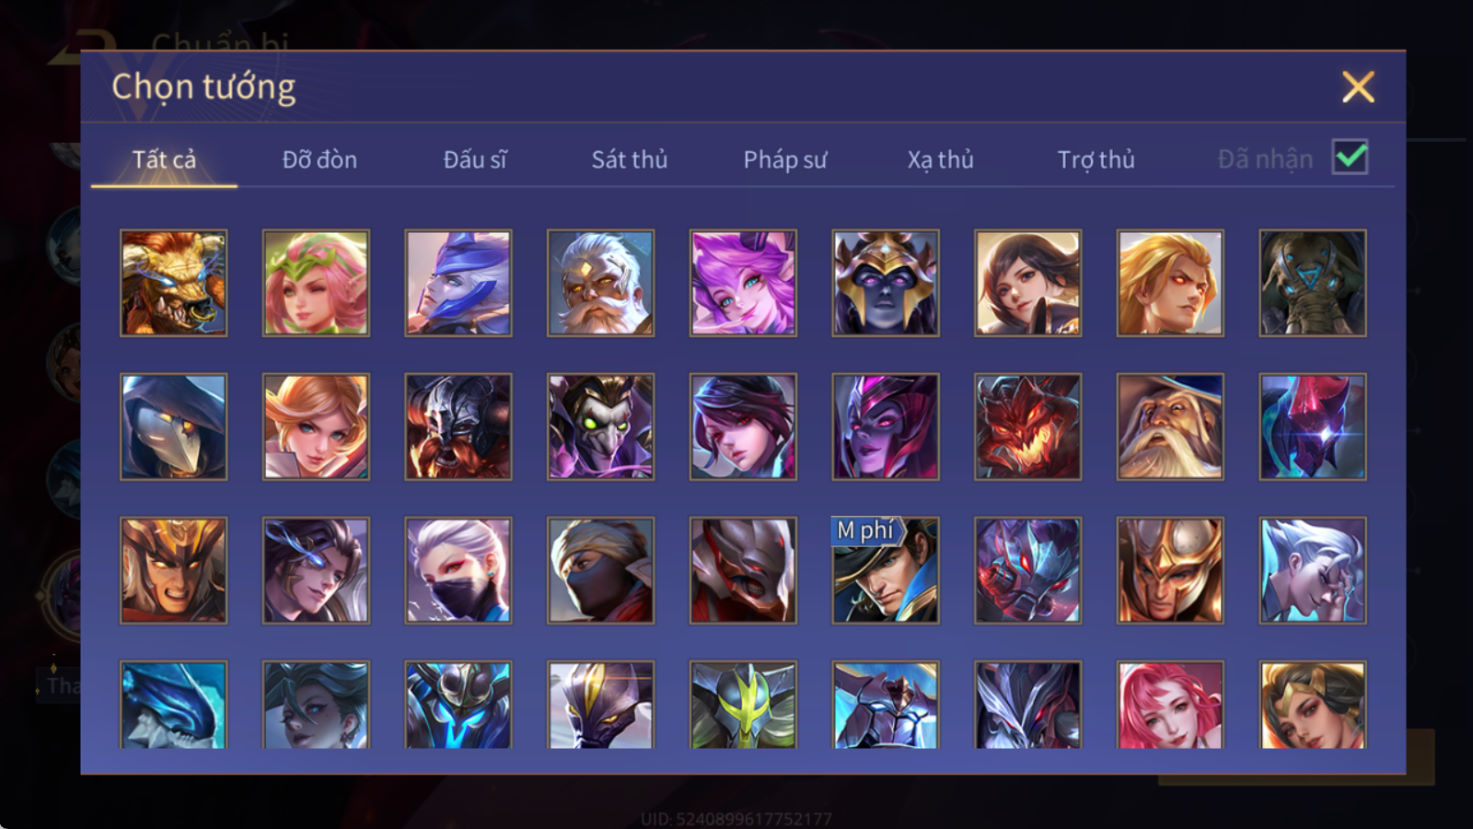Choose the grey-bearded wizard hat hero
This screenshot has height=829, width=1473.
[1170, 427]
